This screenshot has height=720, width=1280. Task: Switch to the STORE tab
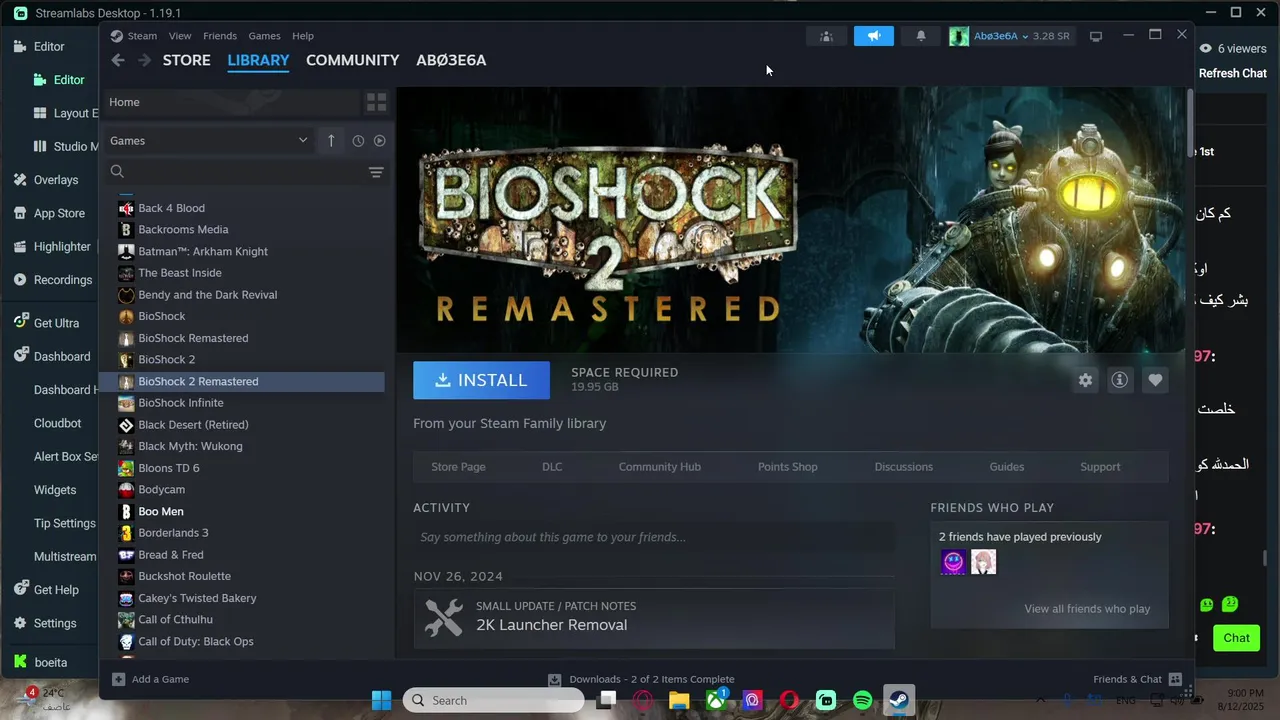[x=187, y=60]
